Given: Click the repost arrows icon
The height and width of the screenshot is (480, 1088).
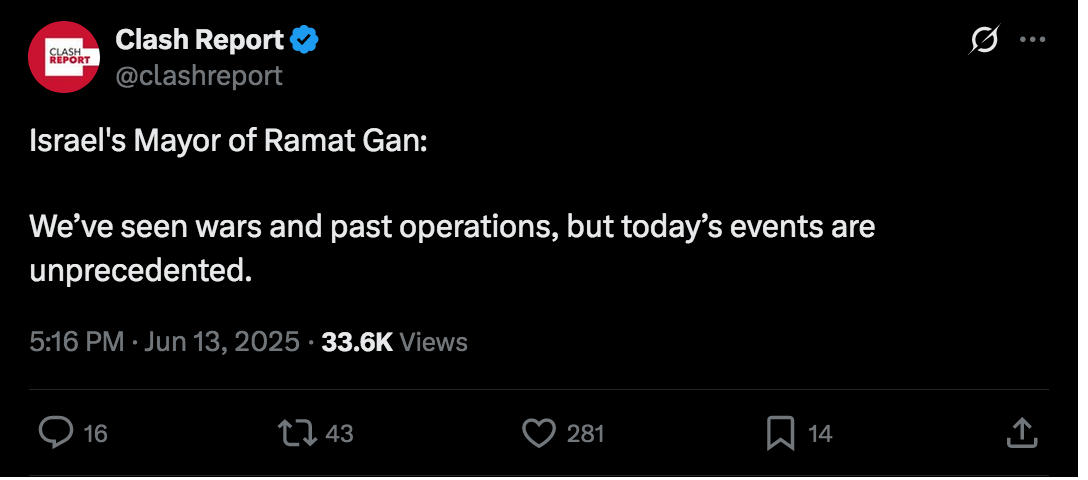Looking at the screenshot, I should click(x=298, y=434).
